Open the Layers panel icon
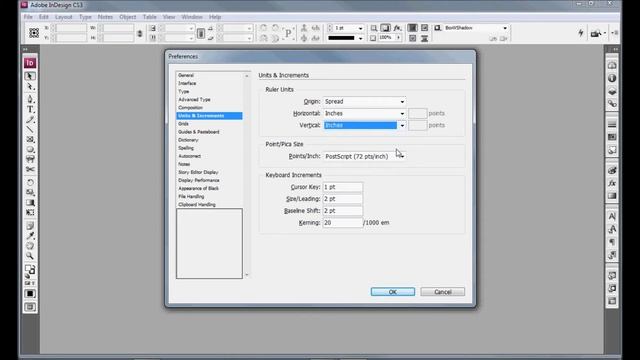 [612, 91]
